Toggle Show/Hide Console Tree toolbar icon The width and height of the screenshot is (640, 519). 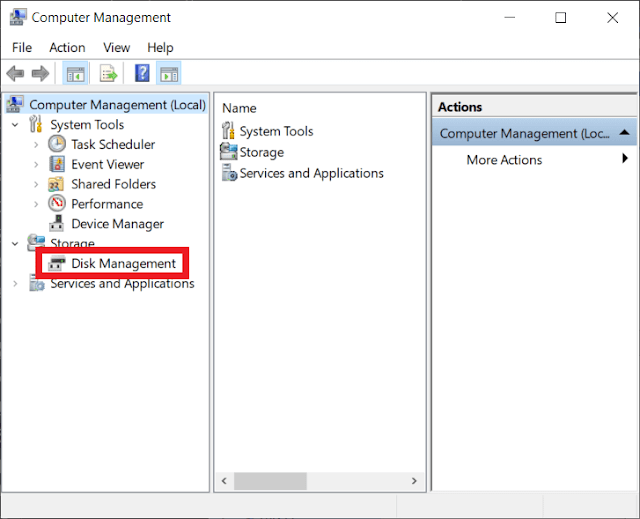point(76,74)
